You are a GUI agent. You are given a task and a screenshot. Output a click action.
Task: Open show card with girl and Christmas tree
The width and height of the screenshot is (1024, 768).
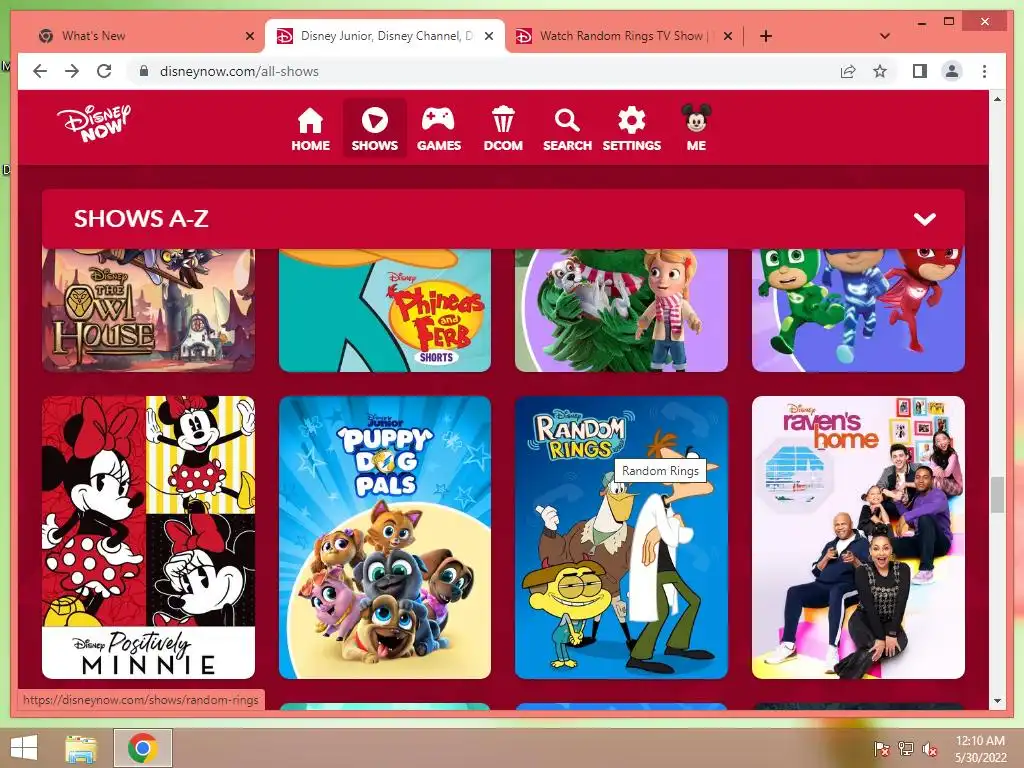tap(621, 310)
